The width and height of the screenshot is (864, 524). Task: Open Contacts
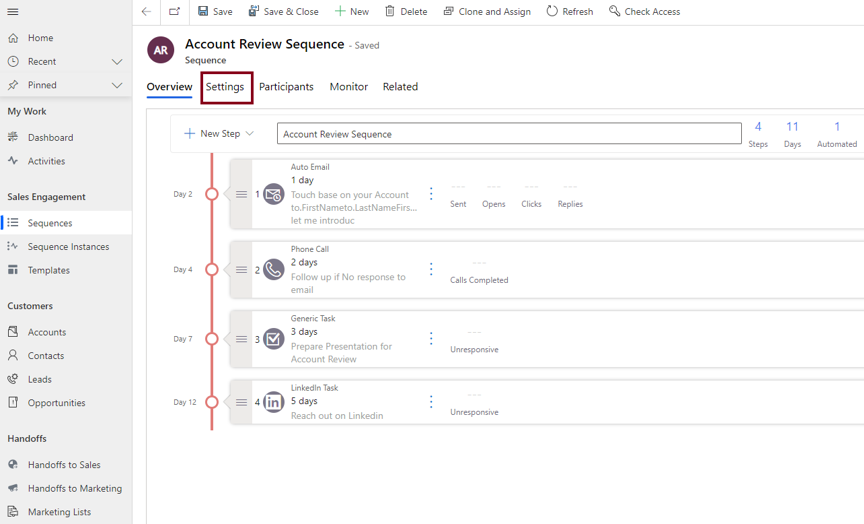click(46, 356)
